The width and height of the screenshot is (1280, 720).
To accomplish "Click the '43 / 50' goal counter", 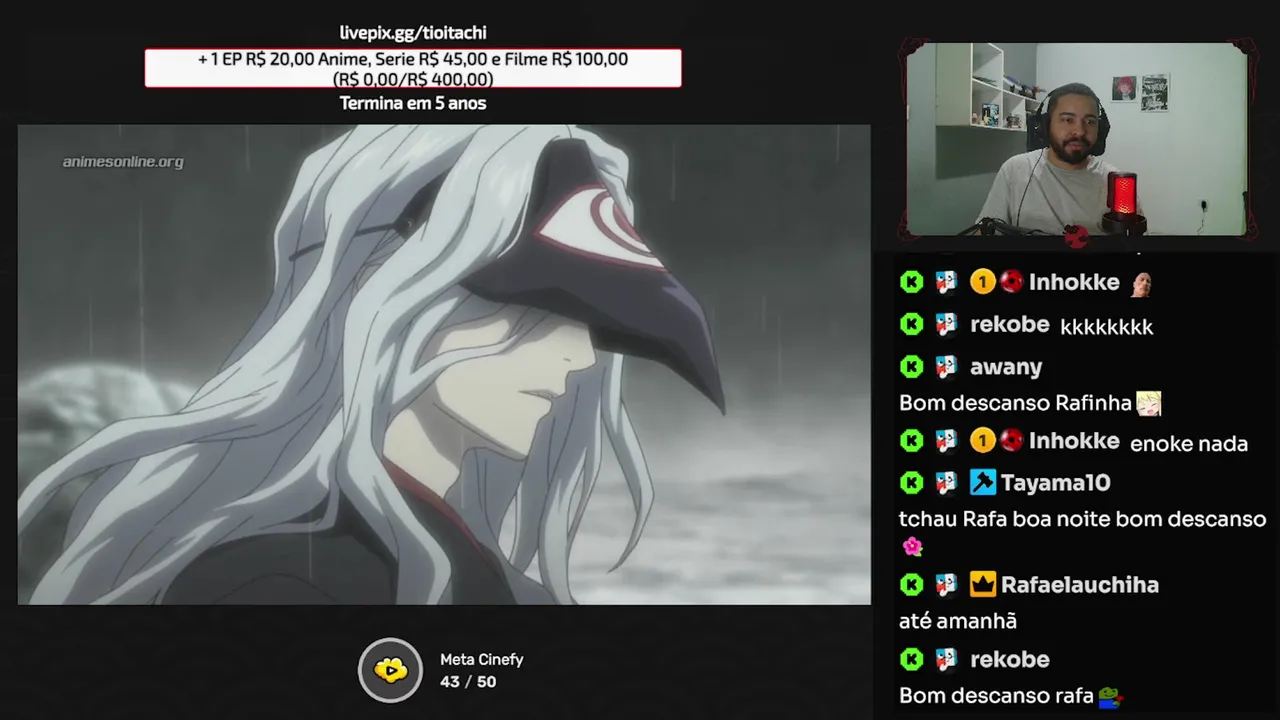I will [x=468, y=682].
